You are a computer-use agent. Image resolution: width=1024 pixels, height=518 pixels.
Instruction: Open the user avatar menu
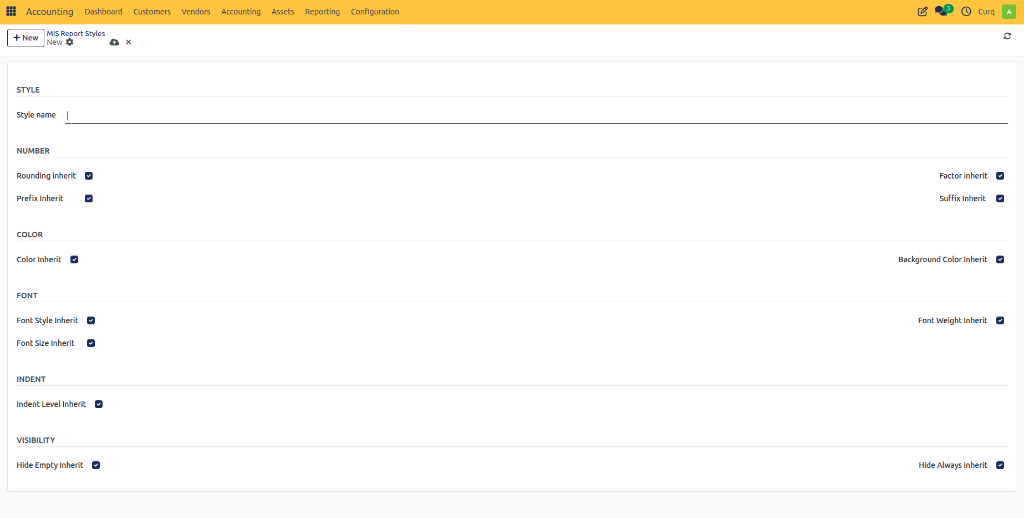1008,12
